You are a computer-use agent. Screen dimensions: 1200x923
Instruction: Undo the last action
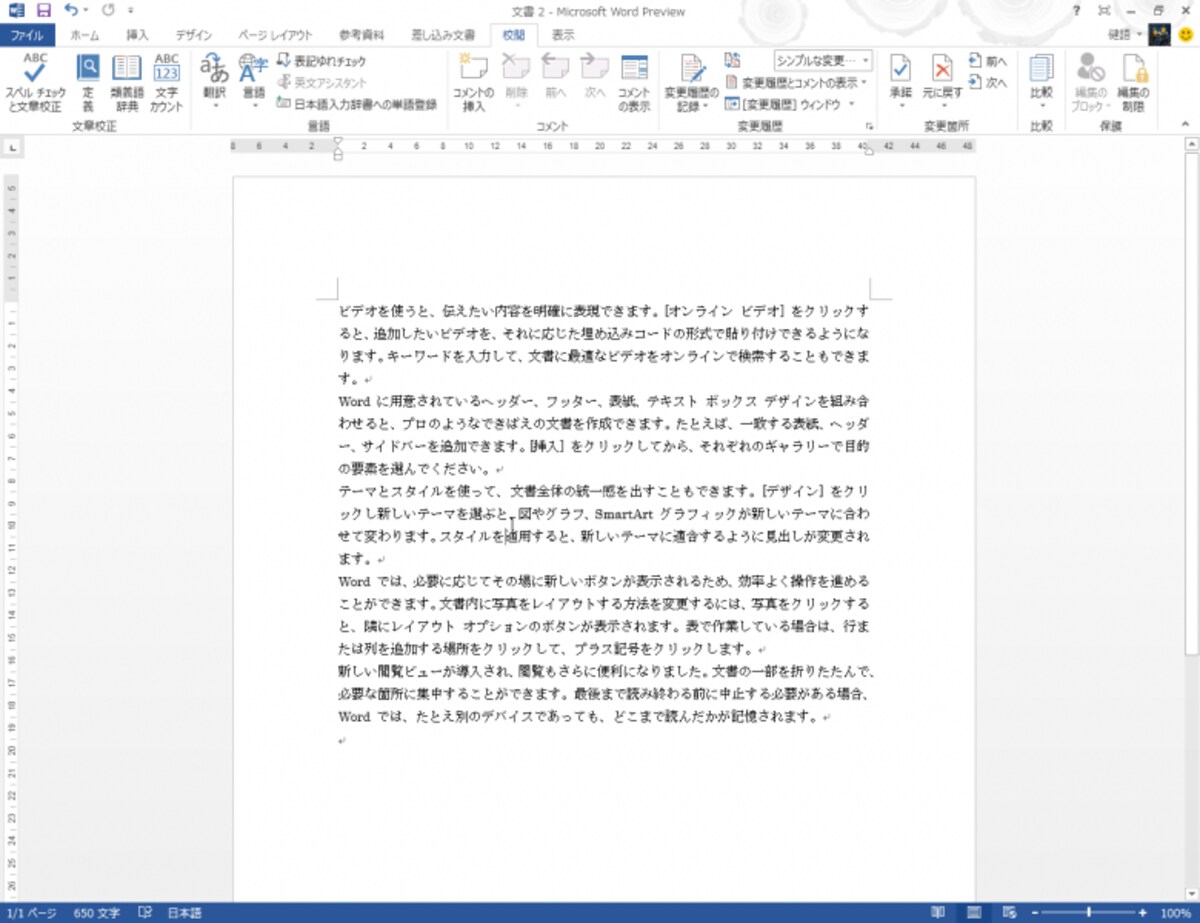pos(70,11)
